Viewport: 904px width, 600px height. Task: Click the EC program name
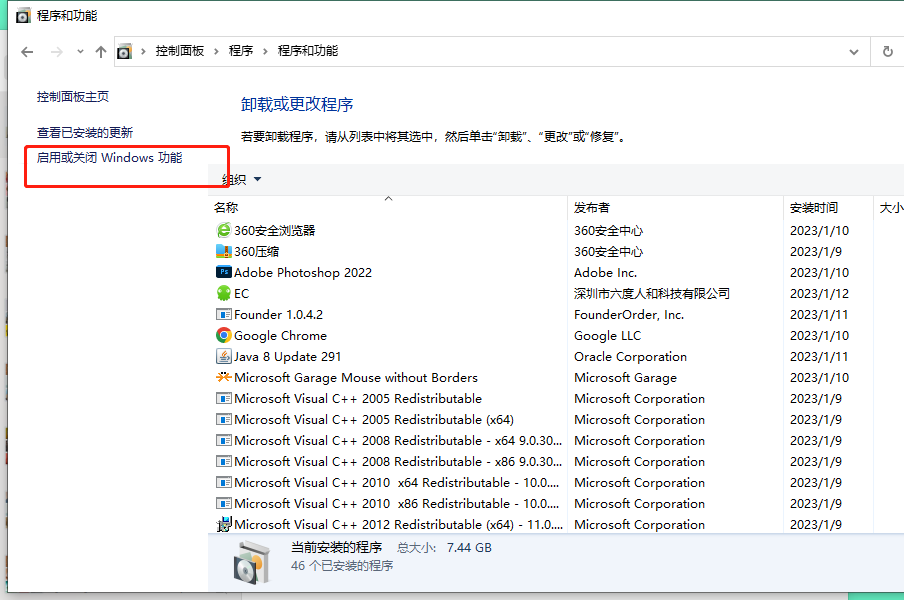click(x=242, y=293)
